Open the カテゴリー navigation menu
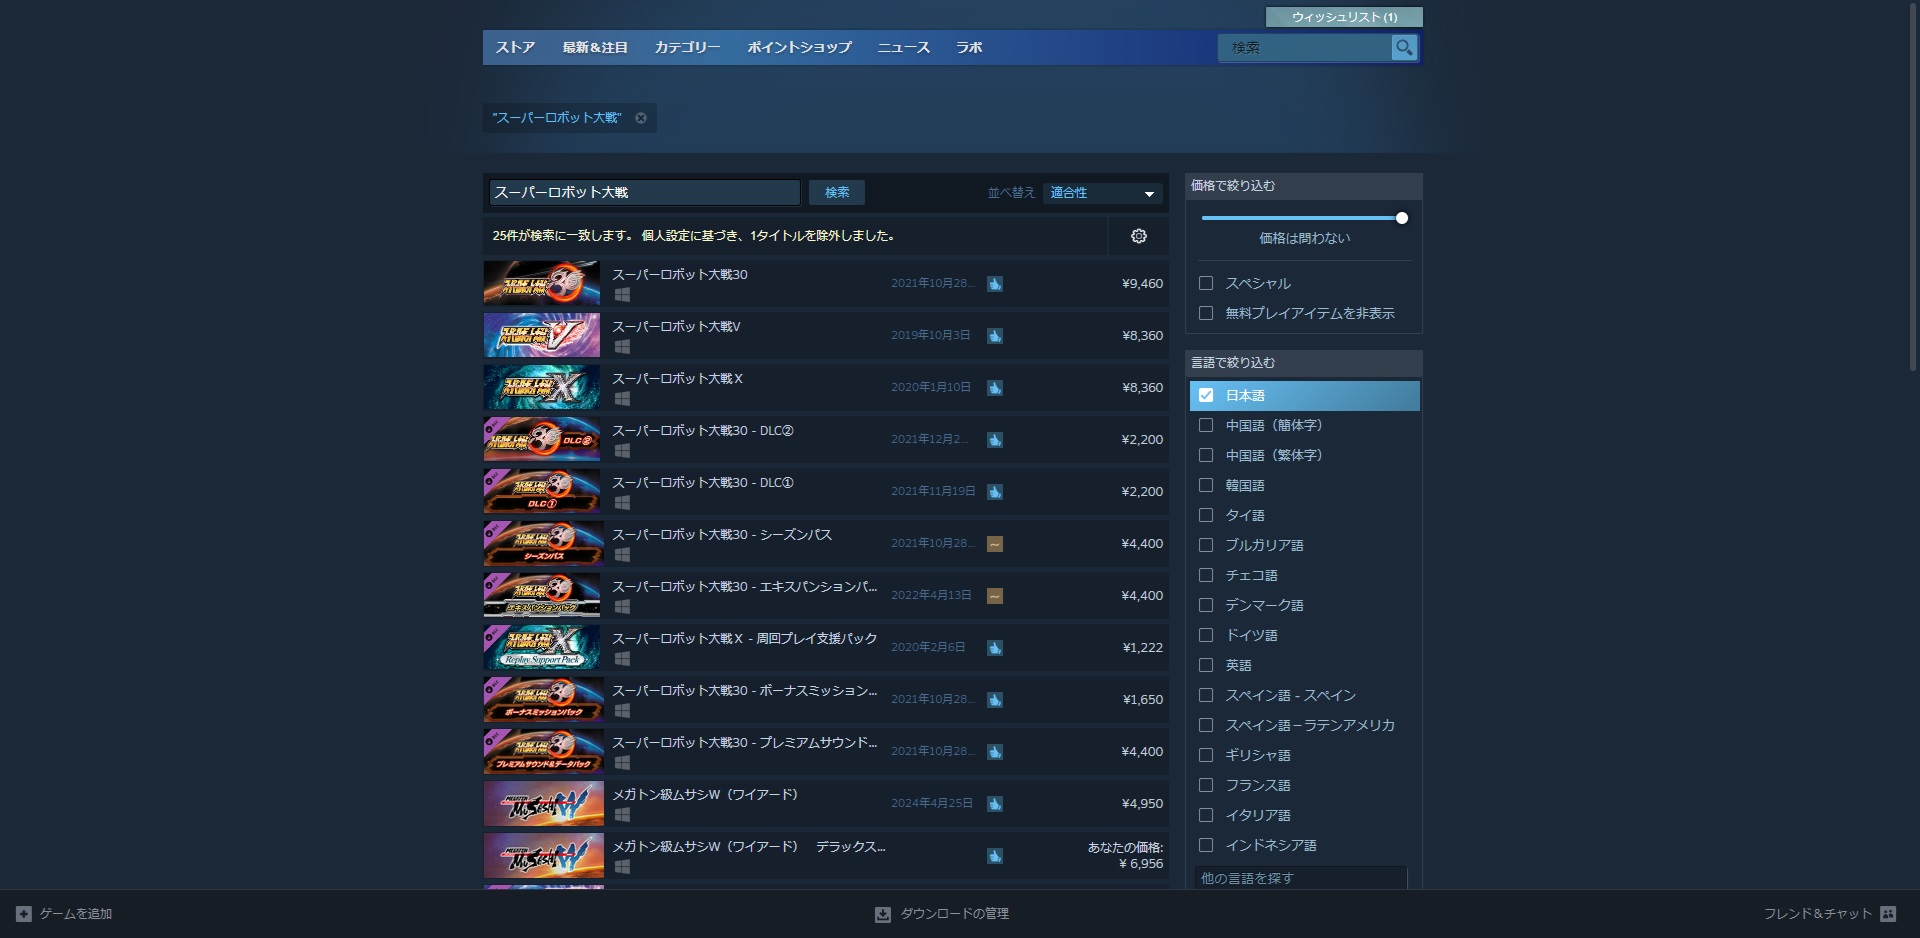 (x=688, y=47)
